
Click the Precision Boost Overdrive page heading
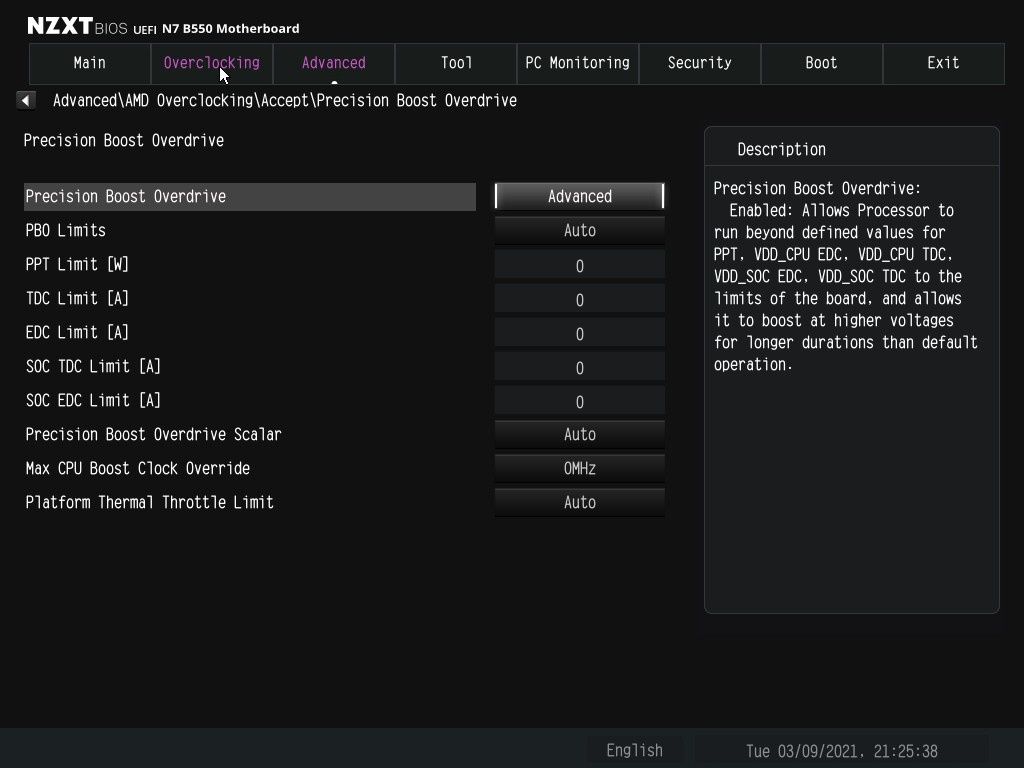[123, 140]
